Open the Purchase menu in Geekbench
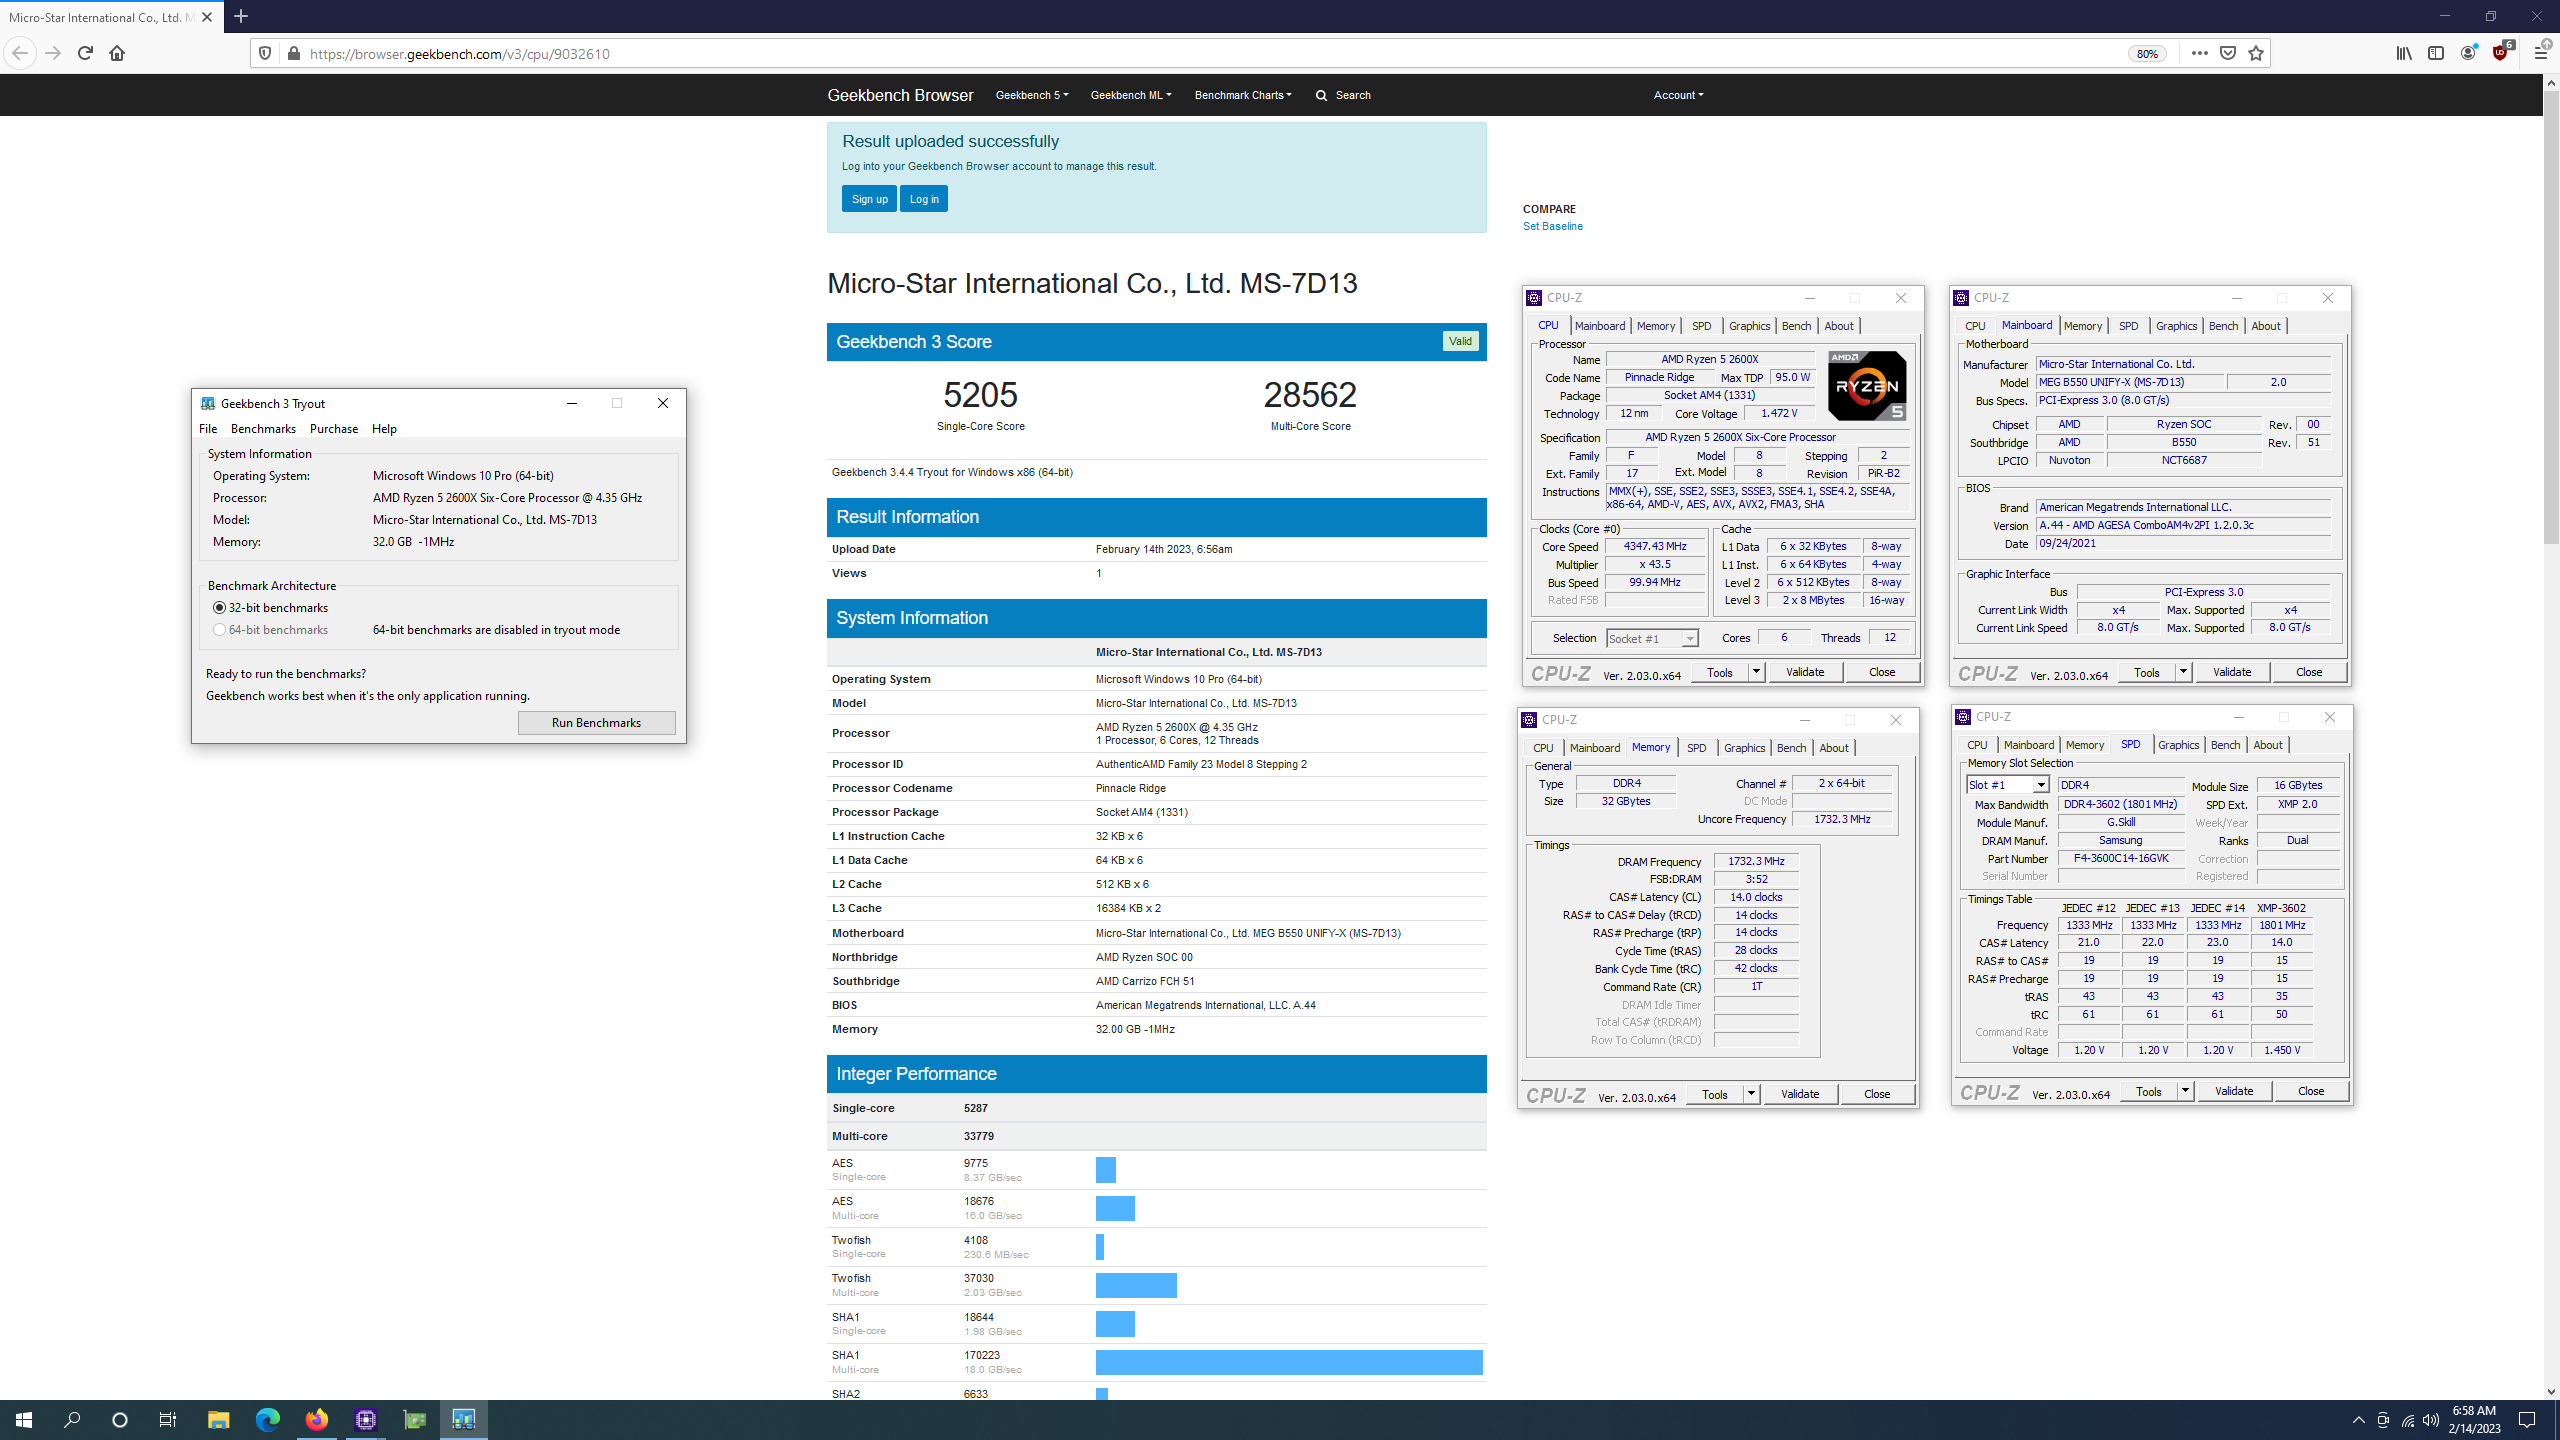 point(334,428)
